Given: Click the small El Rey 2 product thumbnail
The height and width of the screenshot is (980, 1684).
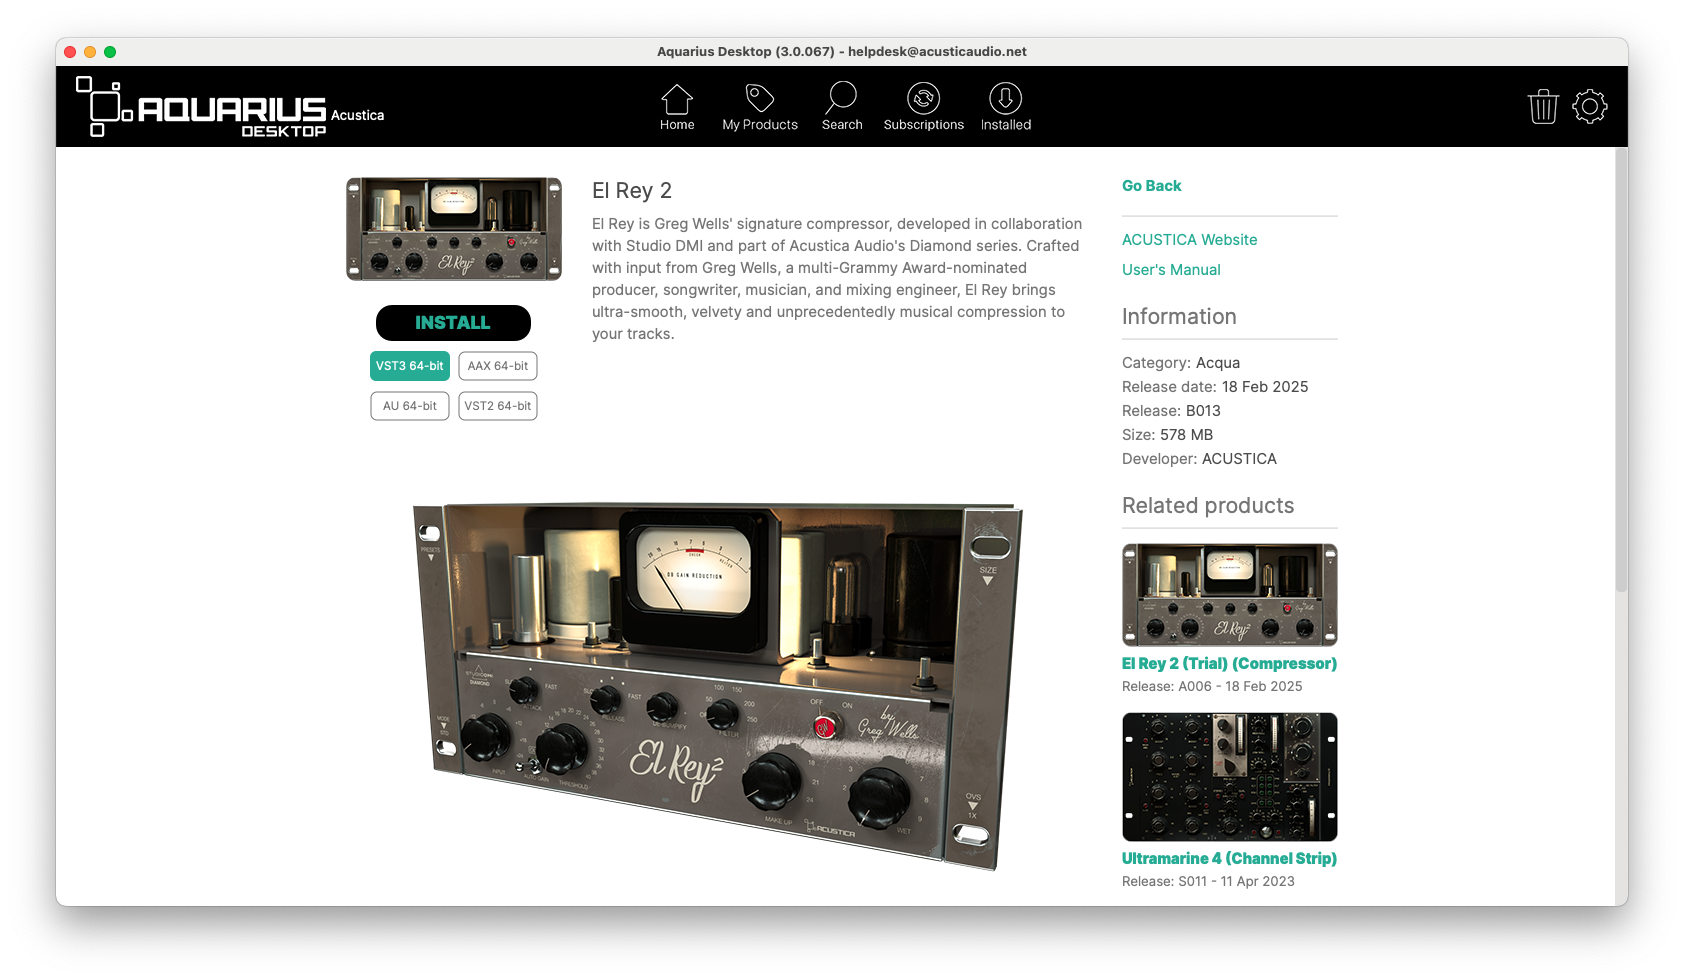Looking at the screenshot, I should [454, 229].
